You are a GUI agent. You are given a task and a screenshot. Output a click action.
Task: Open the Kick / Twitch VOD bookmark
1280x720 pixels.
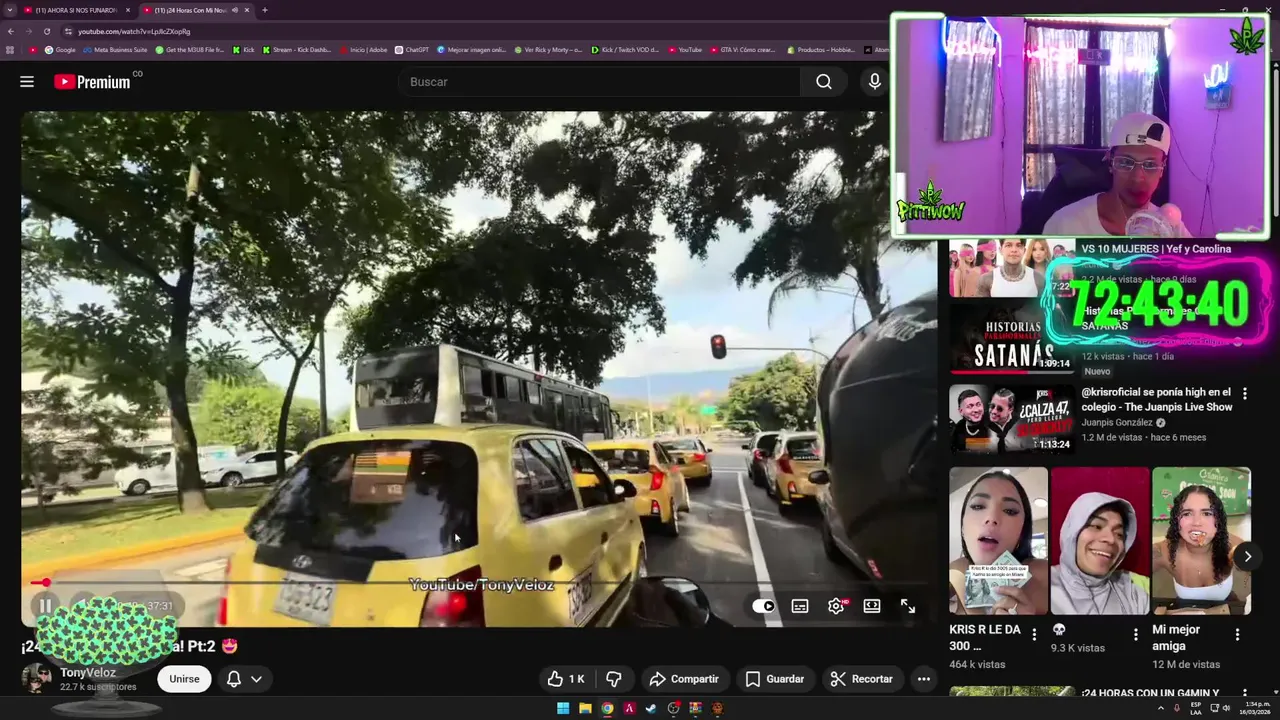tap(625, 50)
